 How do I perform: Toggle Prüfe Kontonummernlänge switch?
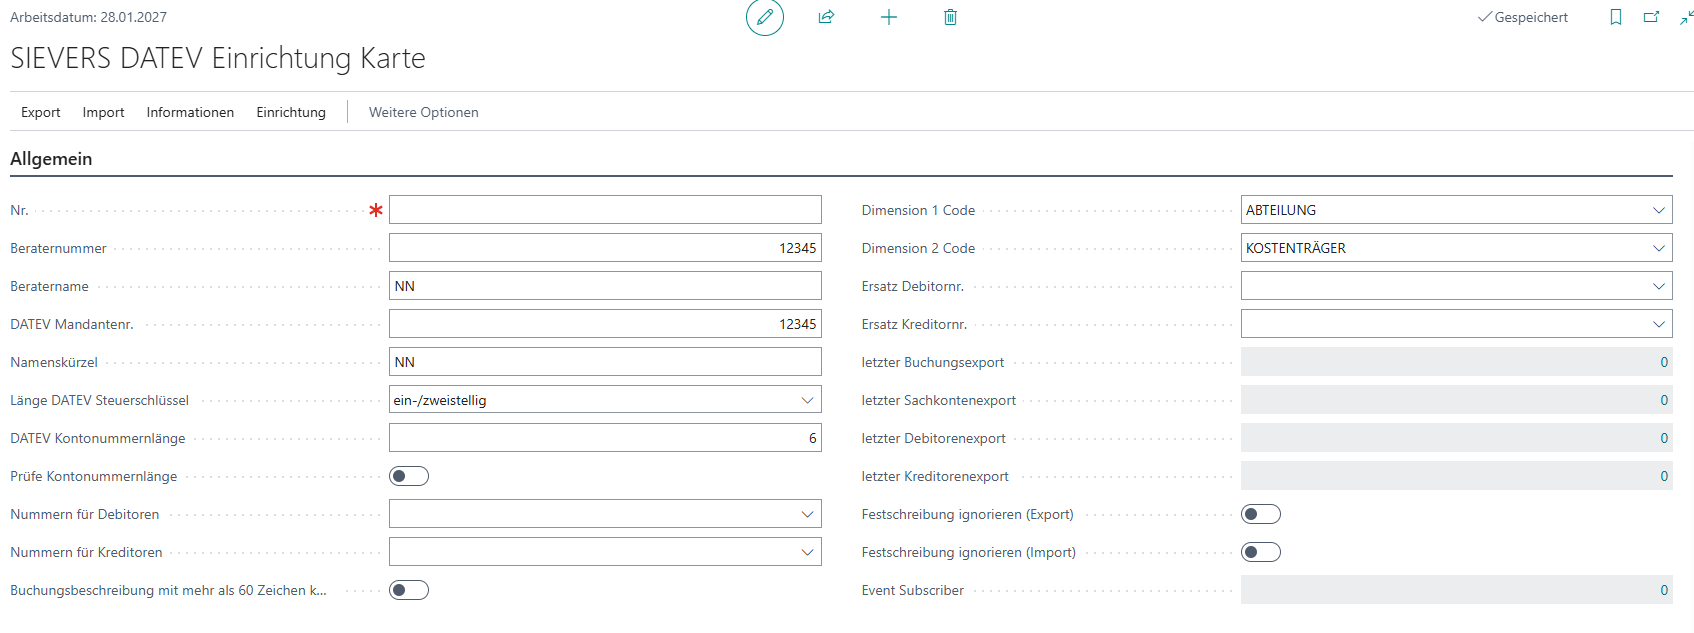(x=409, y=476)
